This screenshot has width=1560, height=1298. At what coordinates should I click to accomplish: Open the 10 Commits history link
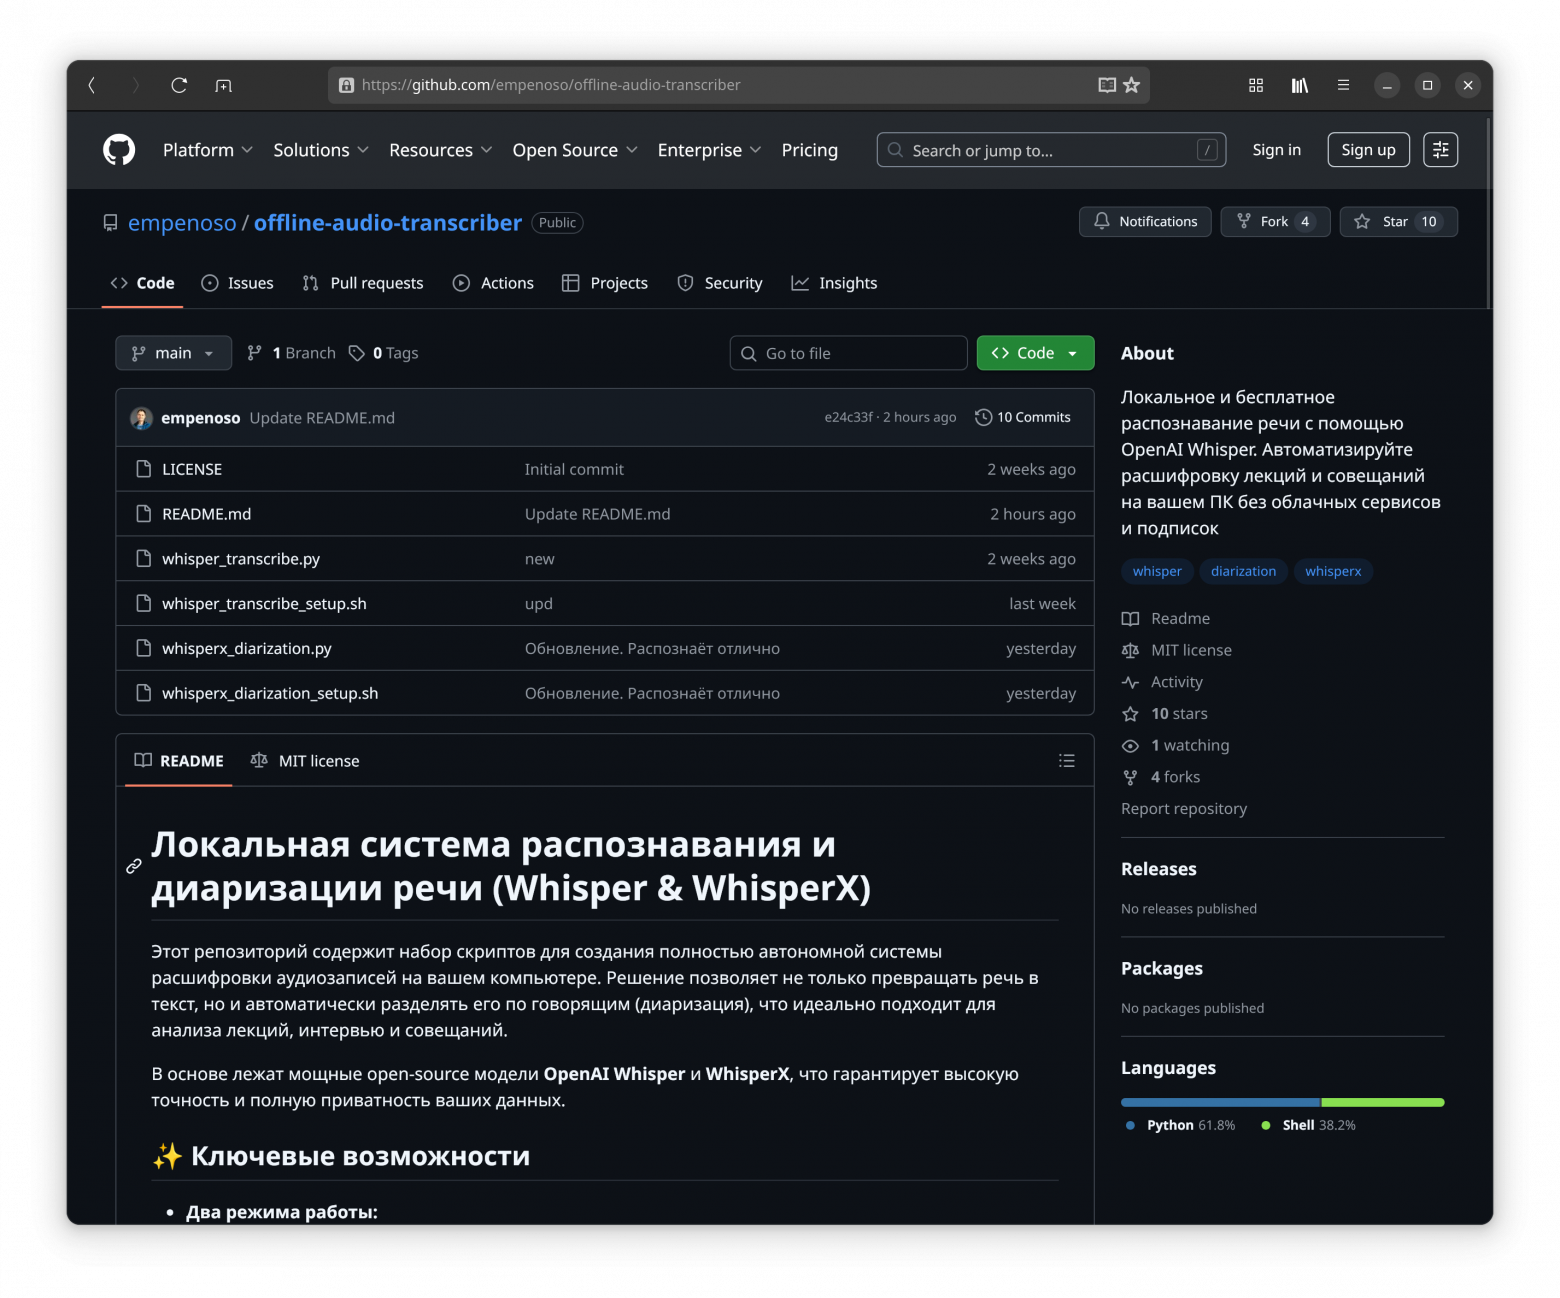(x=1022, y=418)
